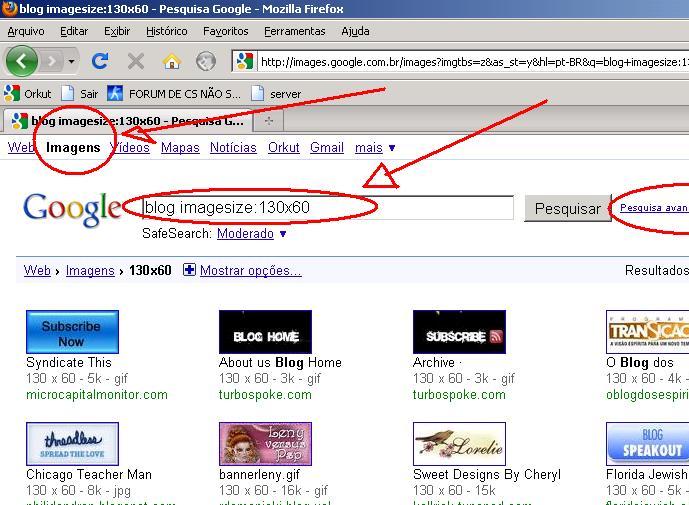Click the Notícias link

coord(233,148)
